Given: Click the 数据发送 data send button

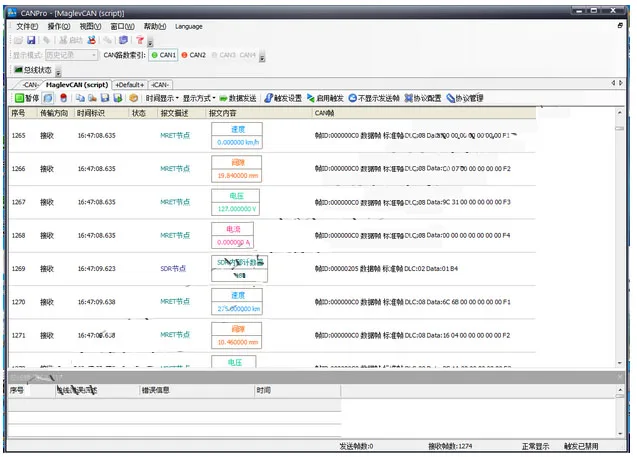Looking at the screenshot, I should coord(238,98).
